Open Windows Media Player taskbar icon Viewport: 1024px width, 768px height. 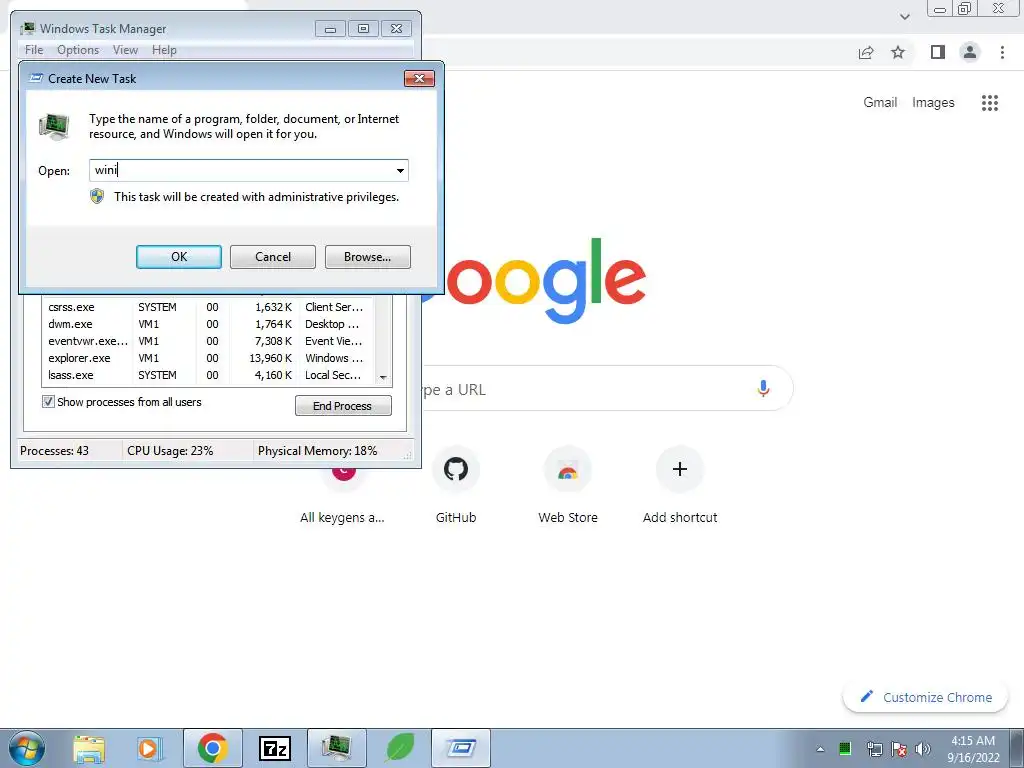pyautogui.click(x=148, y=748)
